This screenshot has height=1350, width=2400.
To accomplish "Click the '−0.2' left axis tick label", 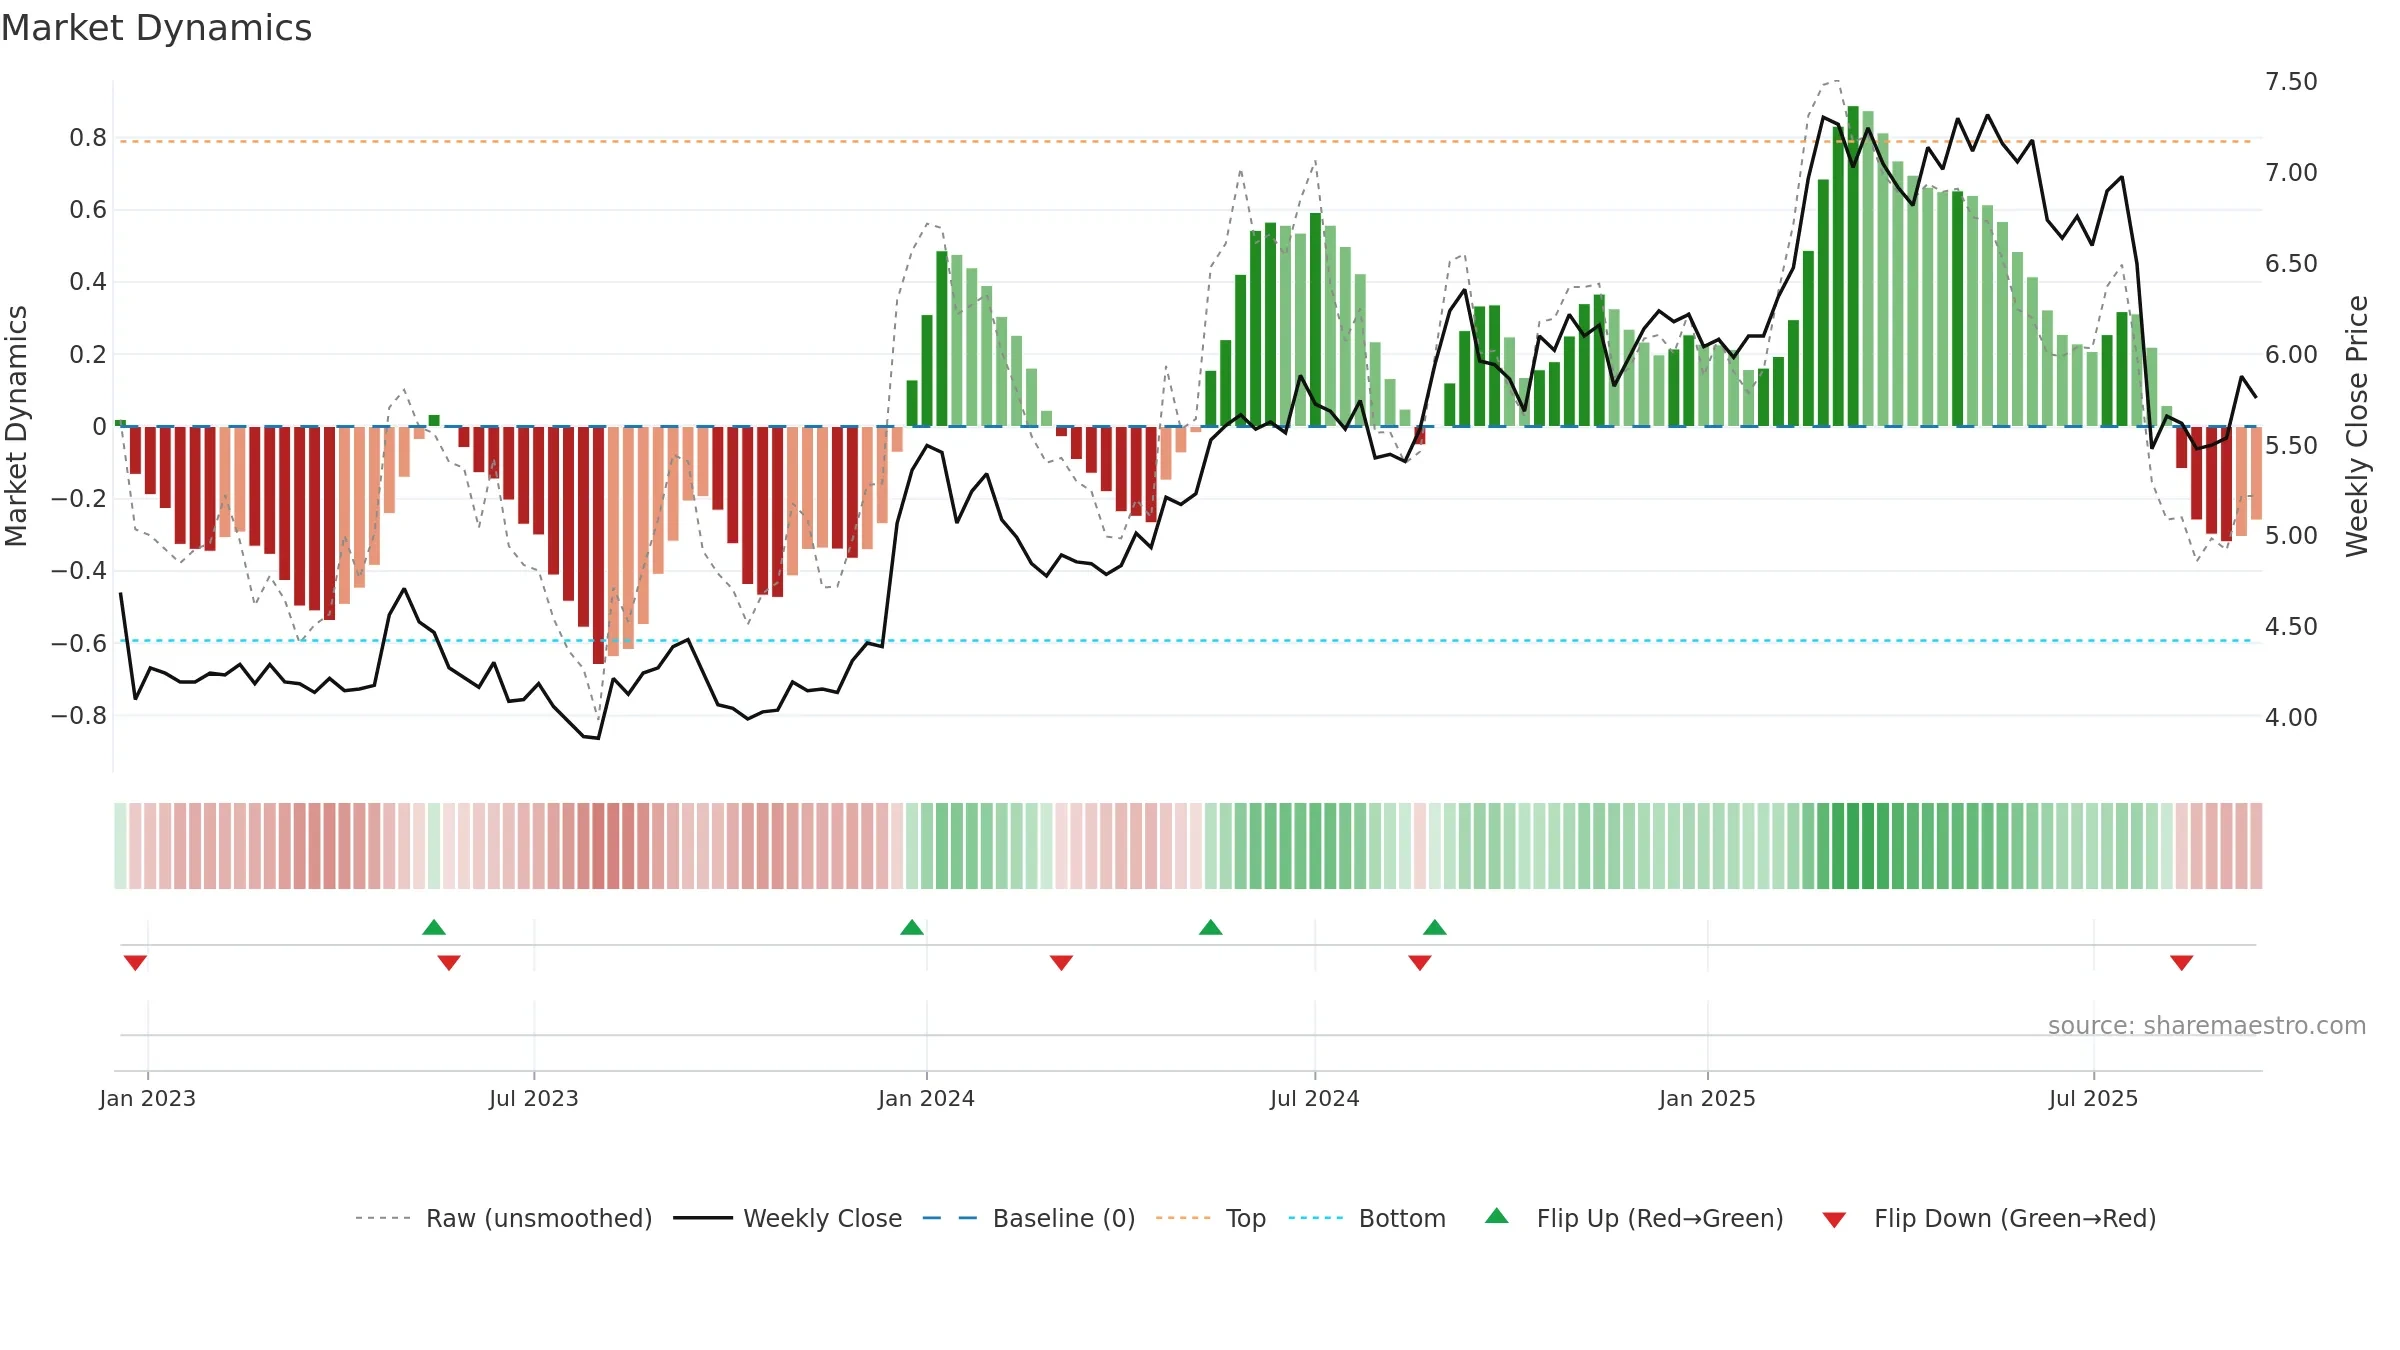I will (x=79, y=499).
